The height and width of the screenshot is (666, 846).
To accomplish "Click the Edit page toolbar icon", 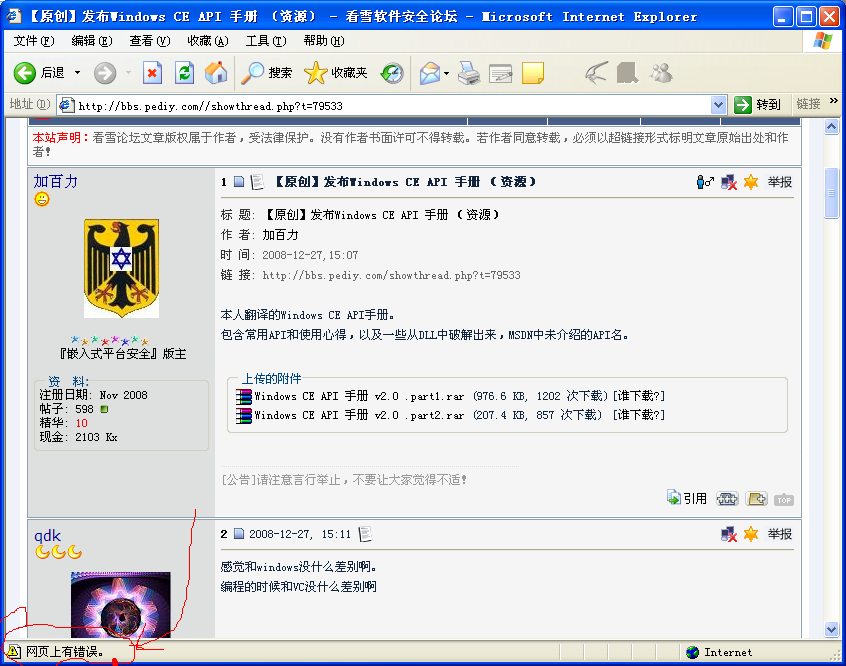I will point(501,73).
